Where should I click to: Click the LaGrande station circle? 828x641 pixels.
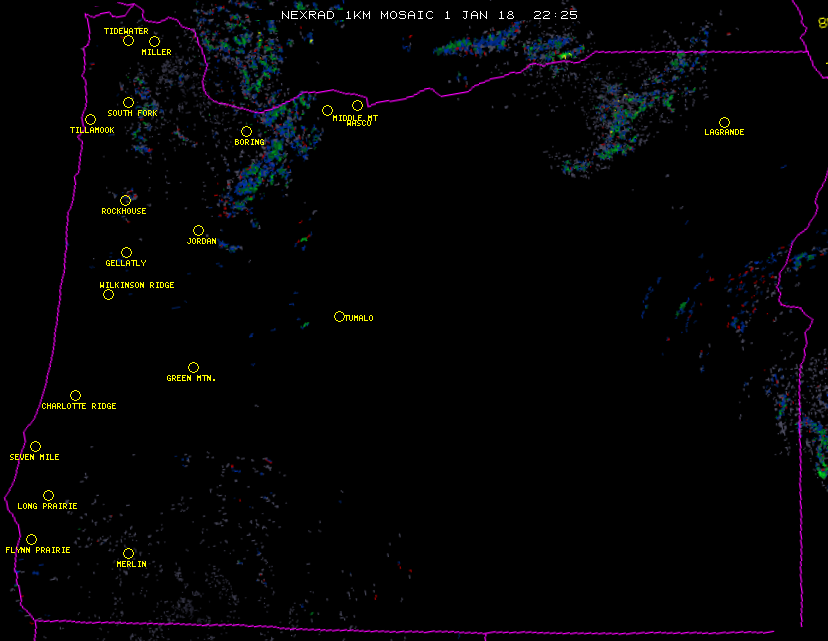click(x=724, y=122)
